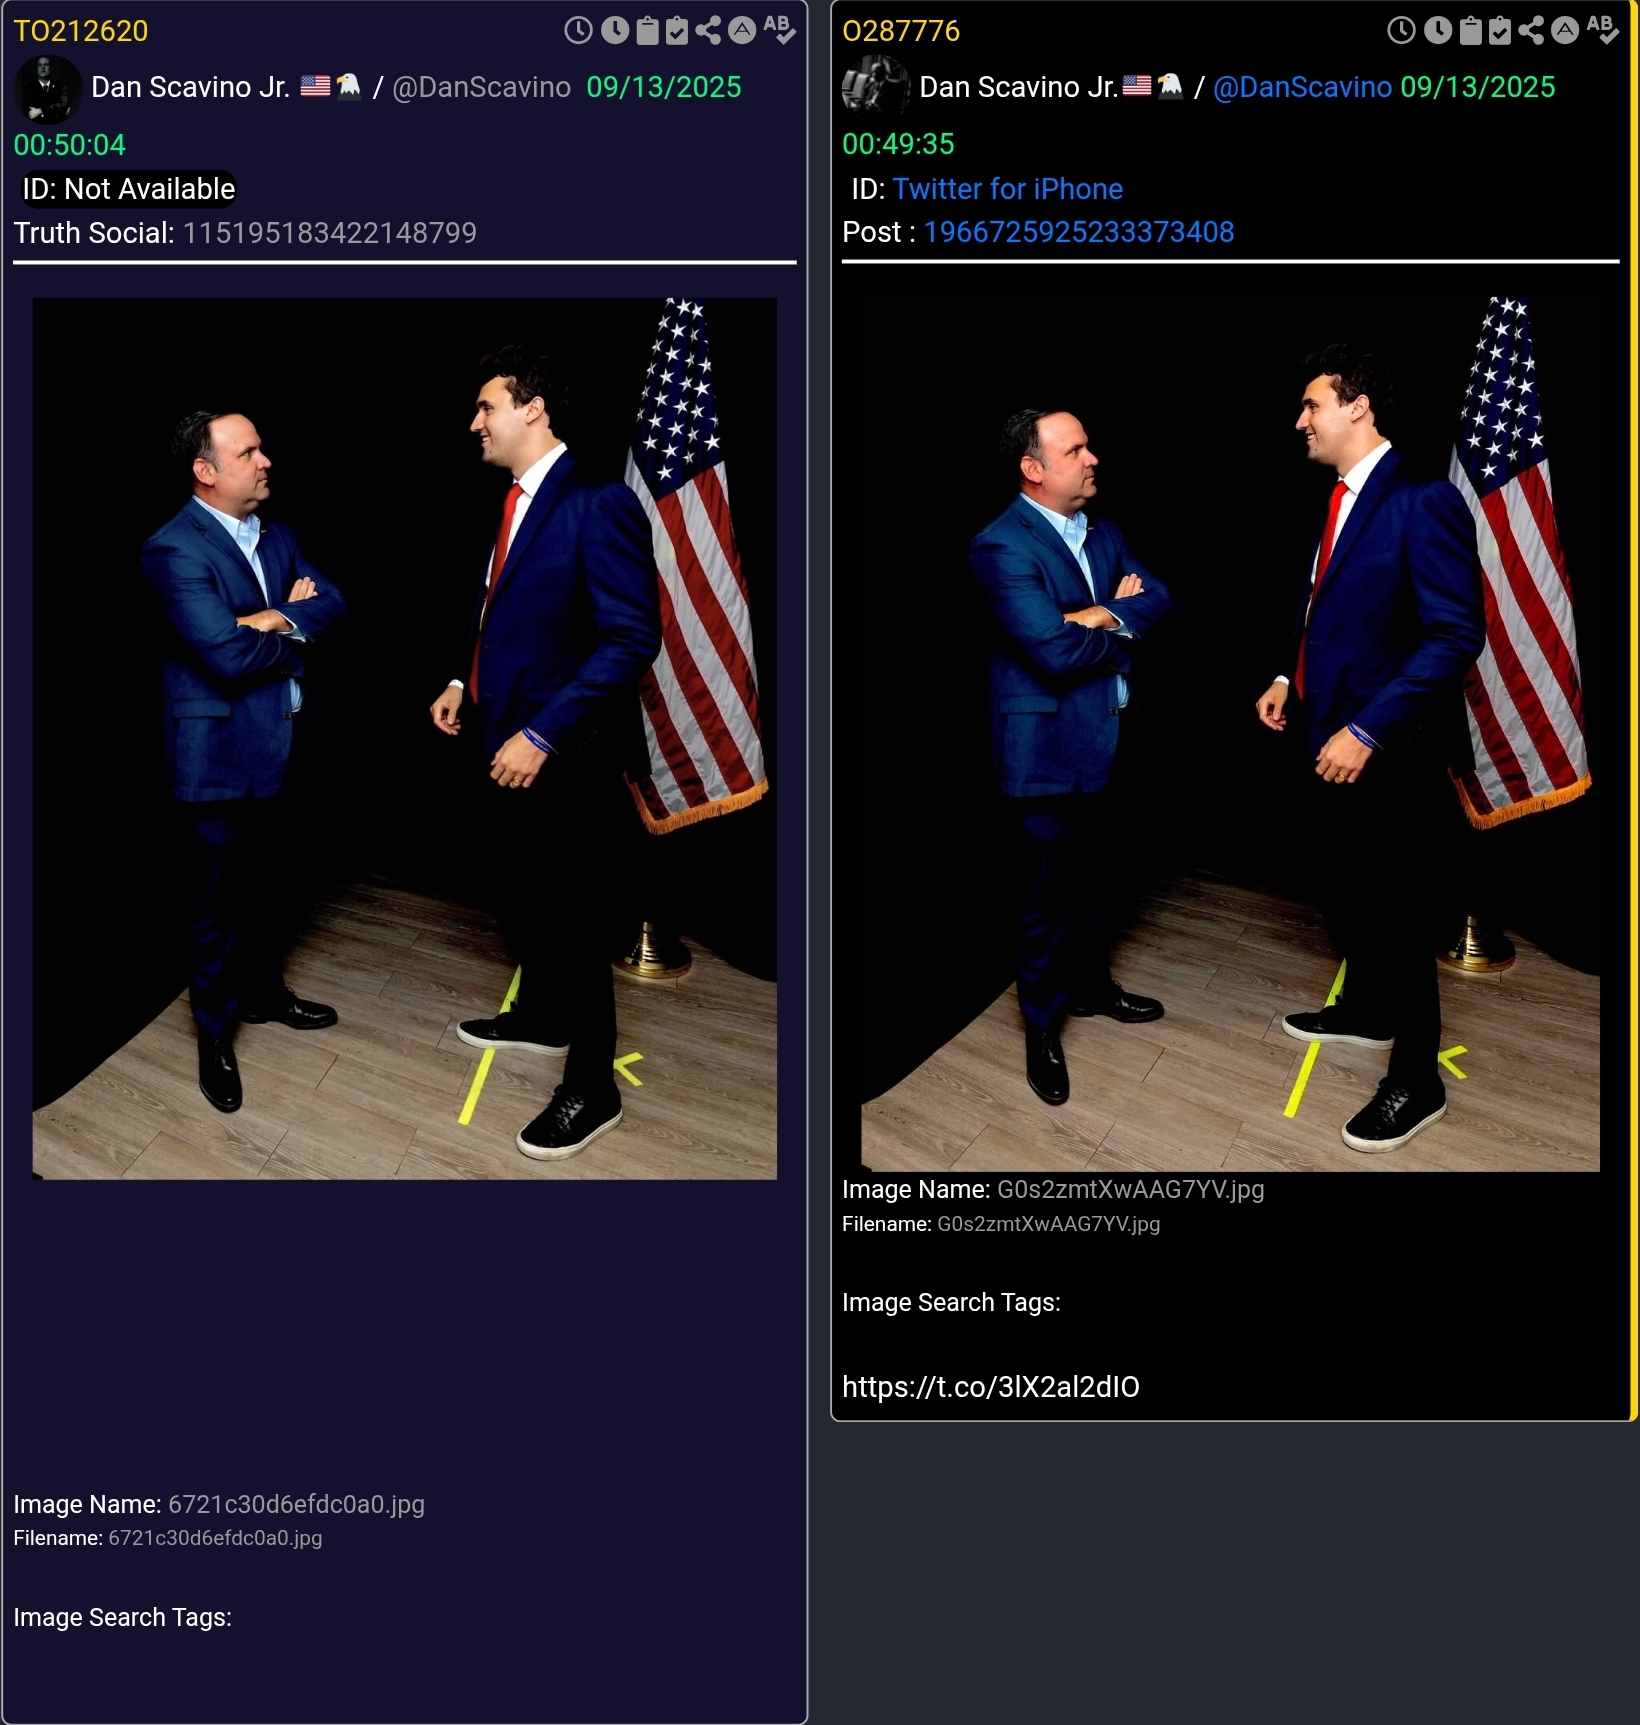Click the outlined clock icon on post O287776
1640x1725 pixels.
click(1402, 31)
